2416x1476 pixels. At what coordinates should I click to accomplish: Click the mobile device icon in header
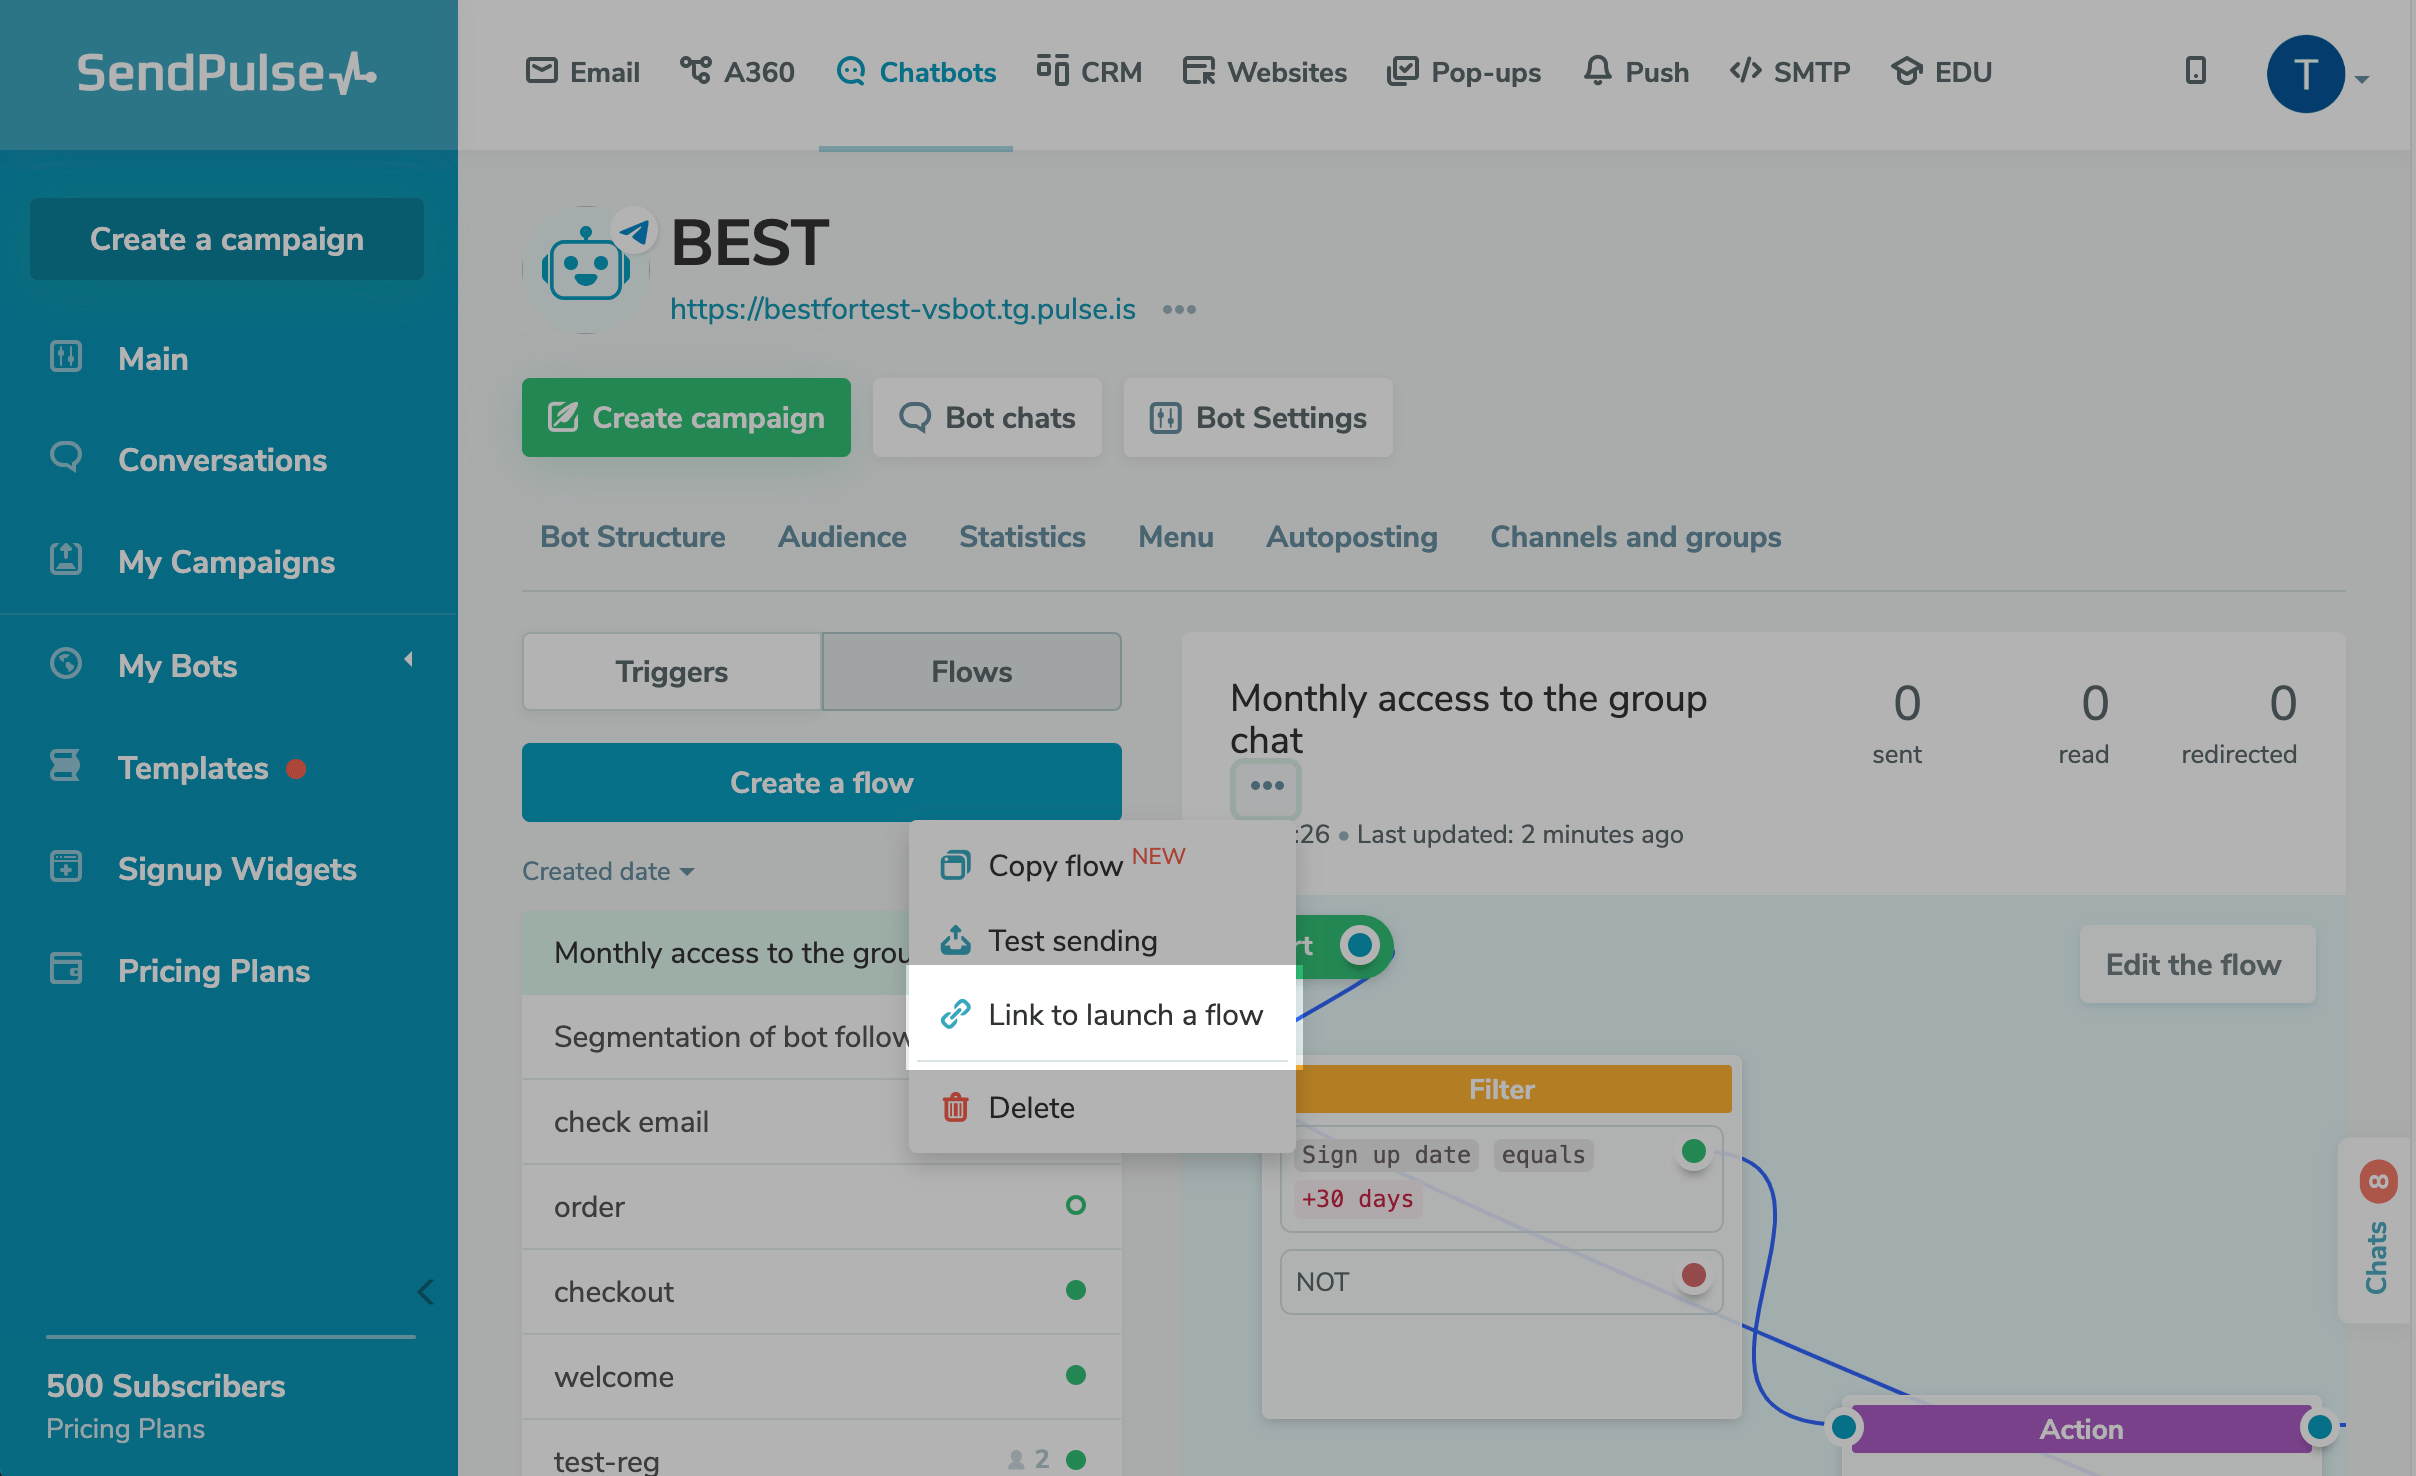(2195, 71)
